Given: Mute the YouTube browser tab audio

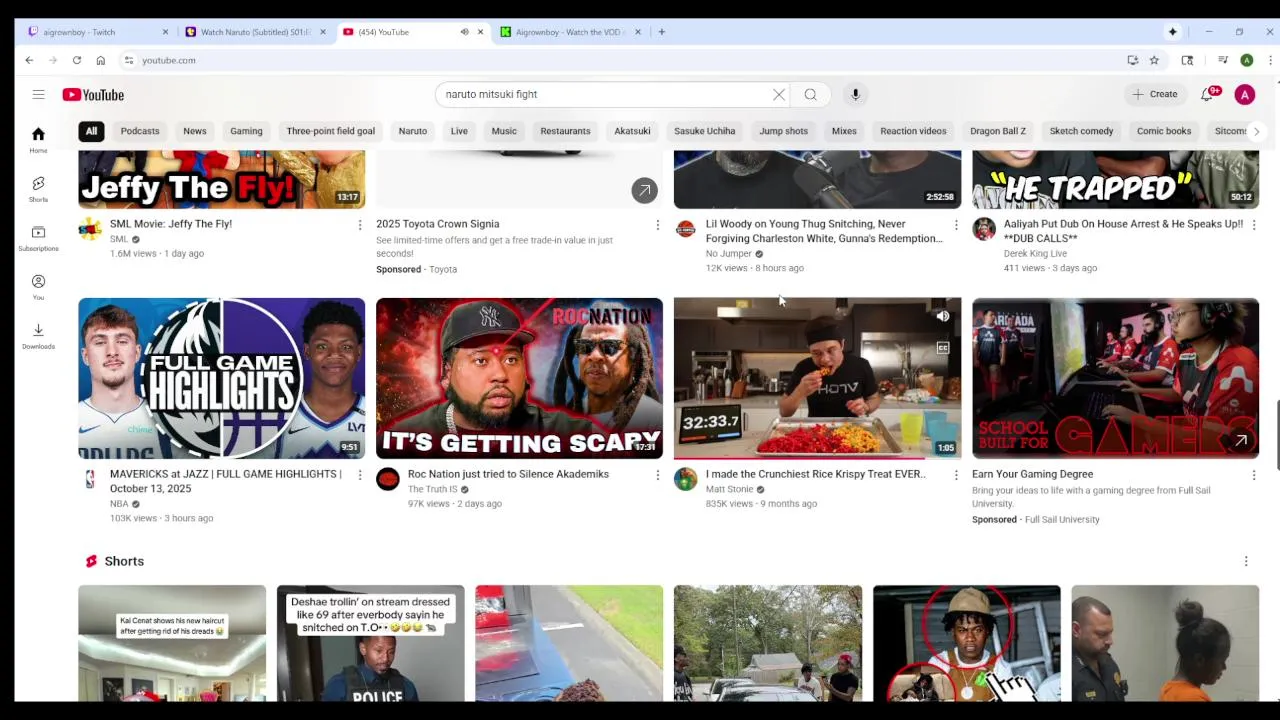Looking at the screenshot, I should click(x=464, y=32).
